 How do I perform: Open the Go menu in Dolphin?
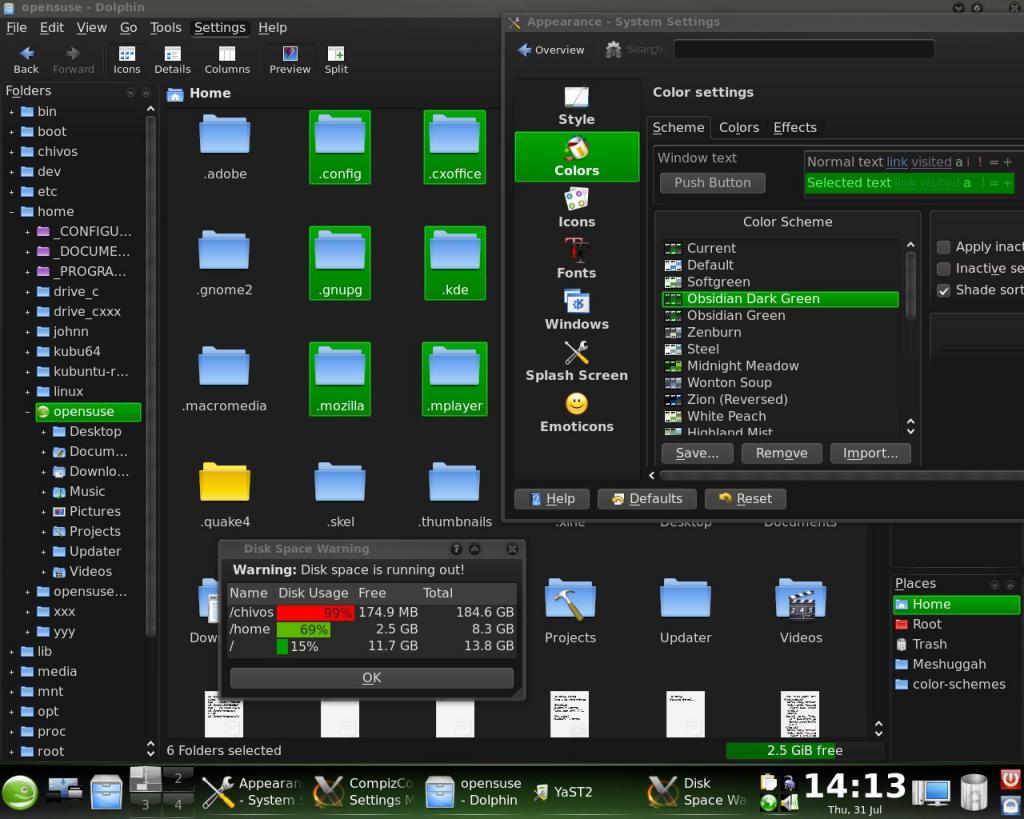(x=129, y=27)
